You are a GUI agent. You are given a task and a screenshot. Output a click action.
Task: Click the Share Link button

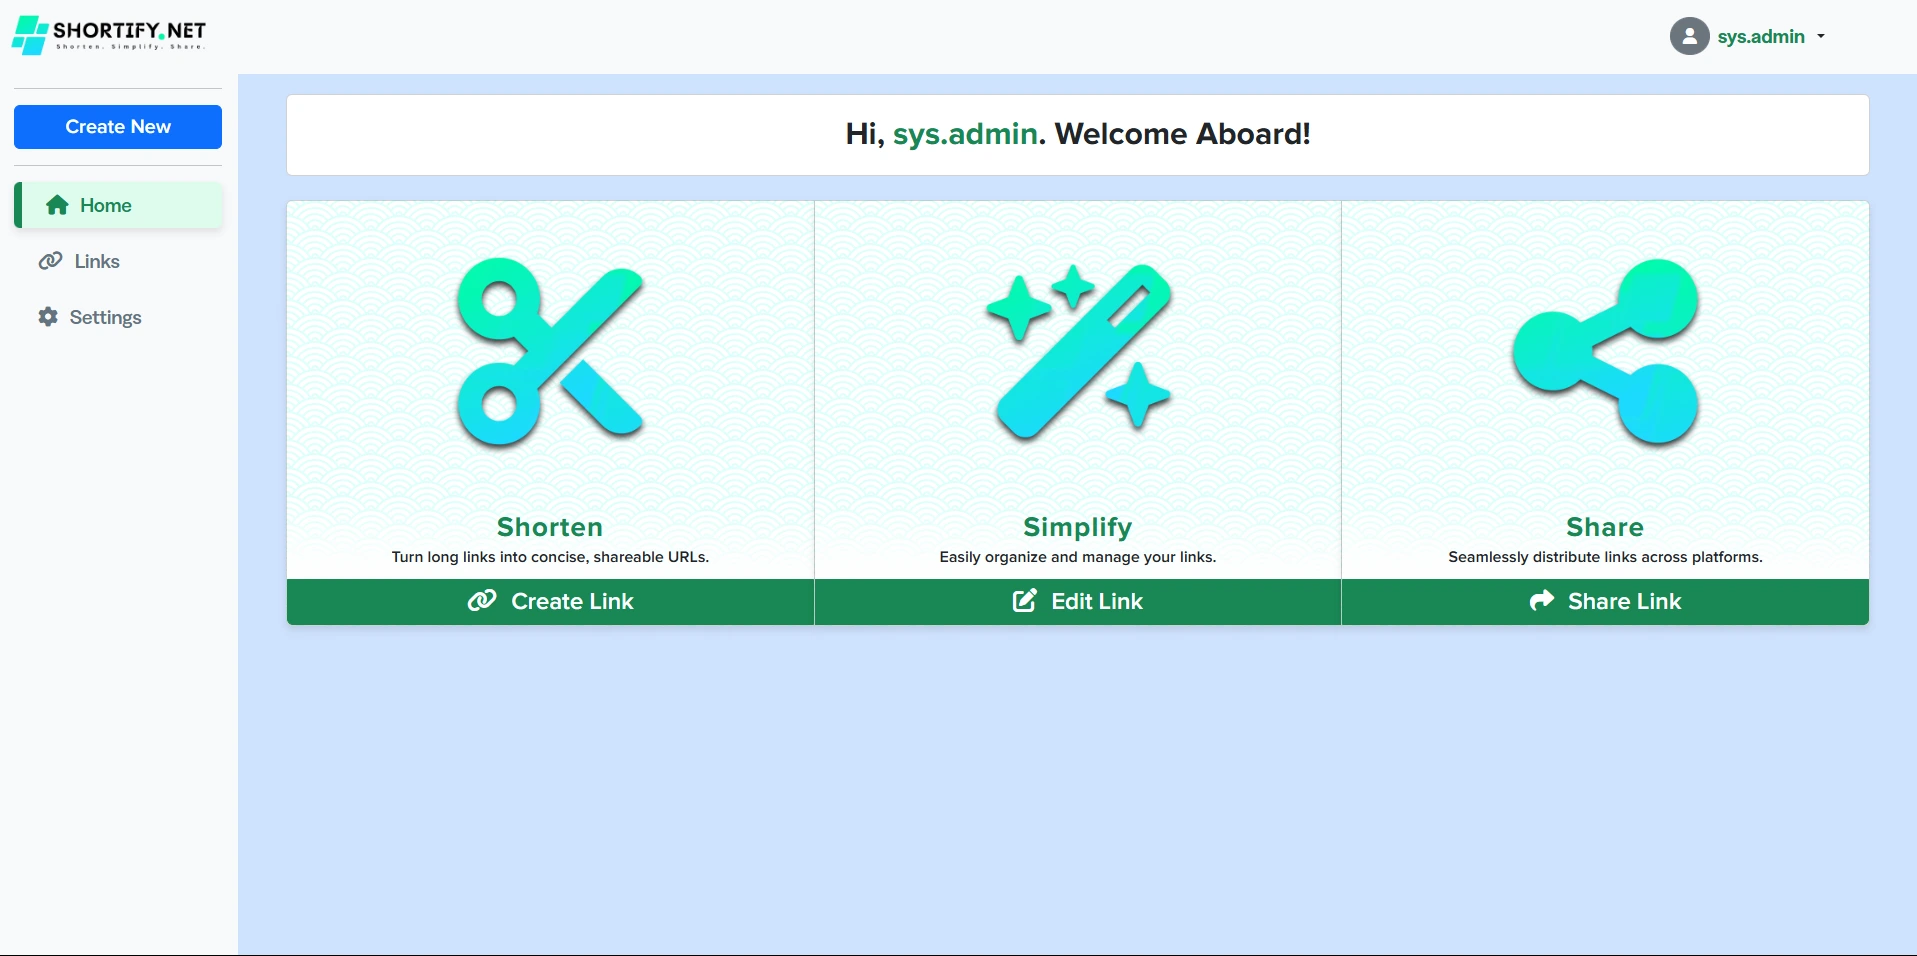tap(1605, 601)
